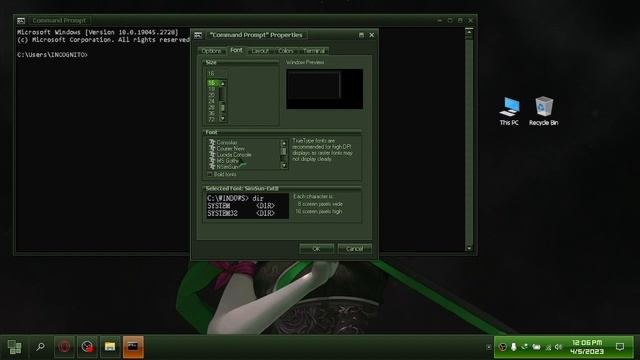Image resolution: width=640 pixels, height=360 pixels.
Task: Open taskbar search magnifier
Action: 40,347
